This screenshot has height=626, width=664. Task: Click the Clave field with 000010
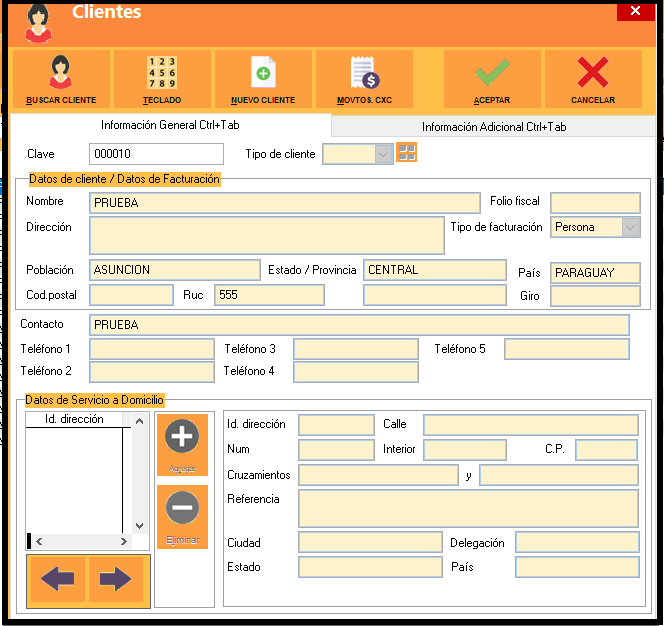click(156, 154)
